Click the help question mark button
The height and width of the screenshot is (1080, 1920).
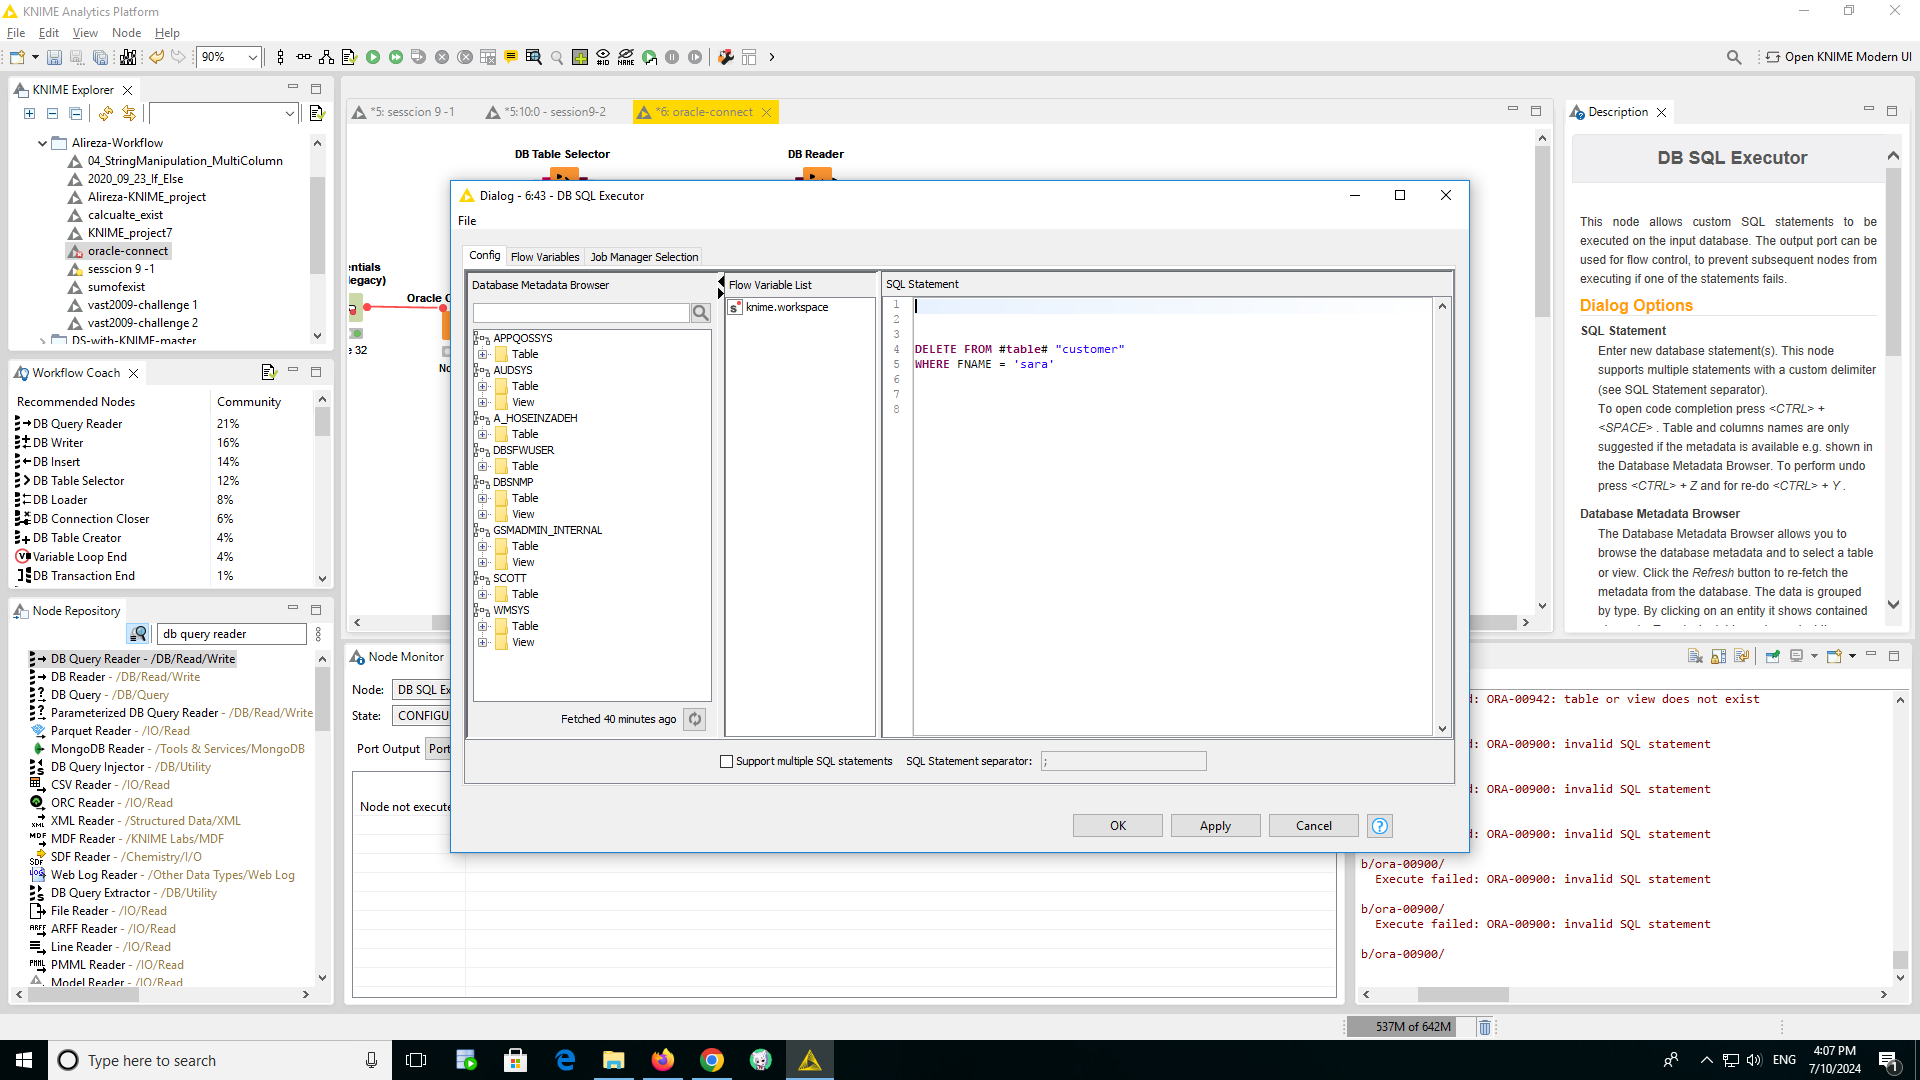[x=1380, y=826]
